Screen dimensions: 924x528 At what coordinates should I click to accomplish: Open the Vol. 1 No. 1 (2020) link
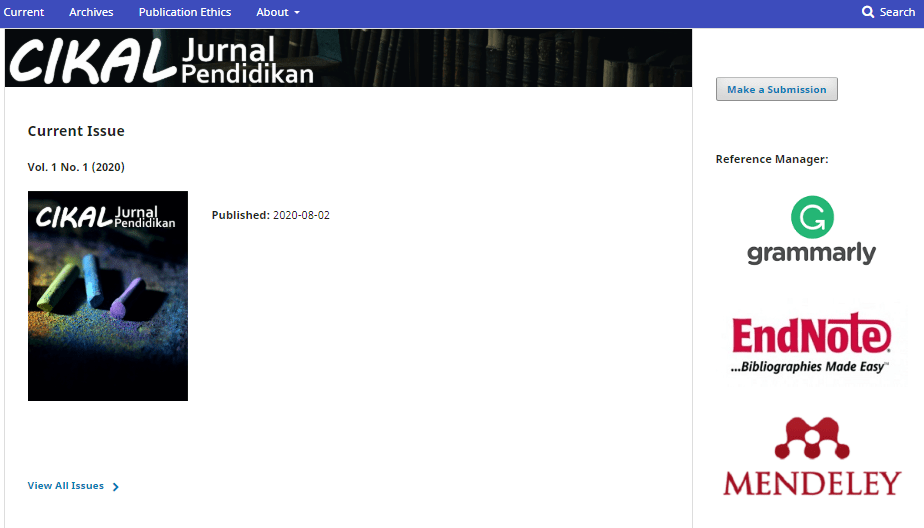click(x=76, y=167)
